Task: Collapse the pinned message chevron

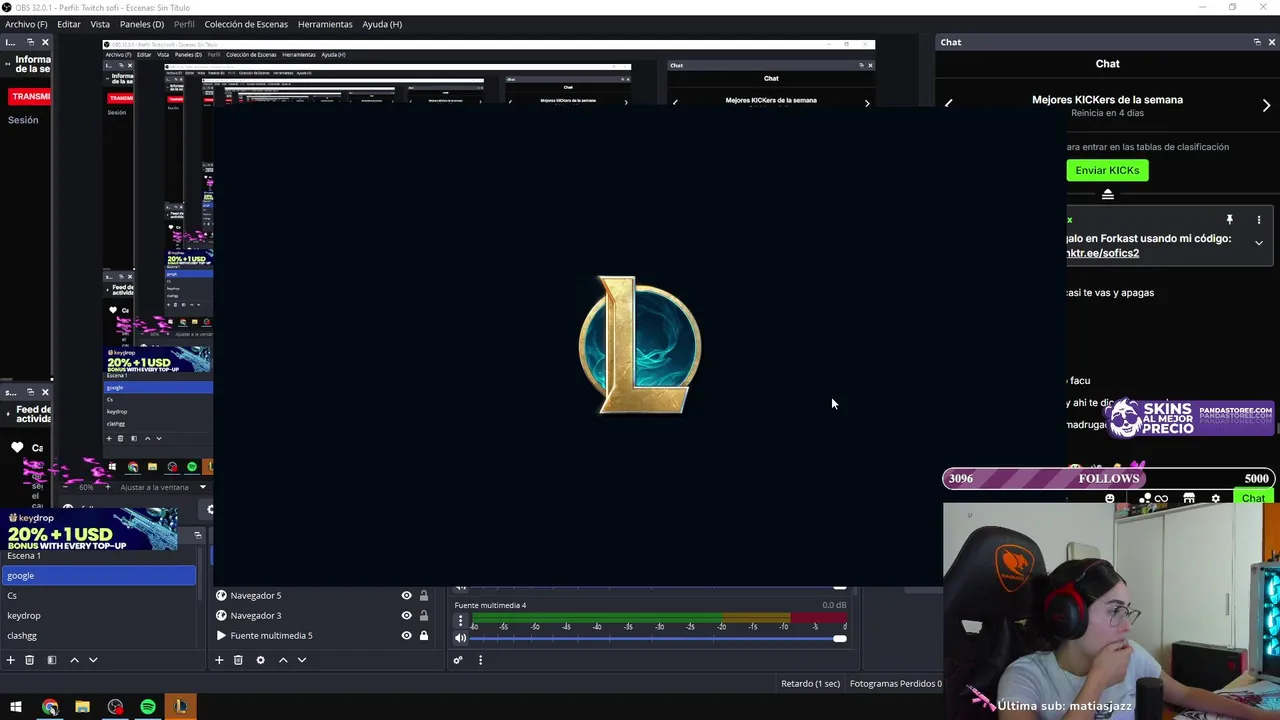Action: [x=1259, y=243]
